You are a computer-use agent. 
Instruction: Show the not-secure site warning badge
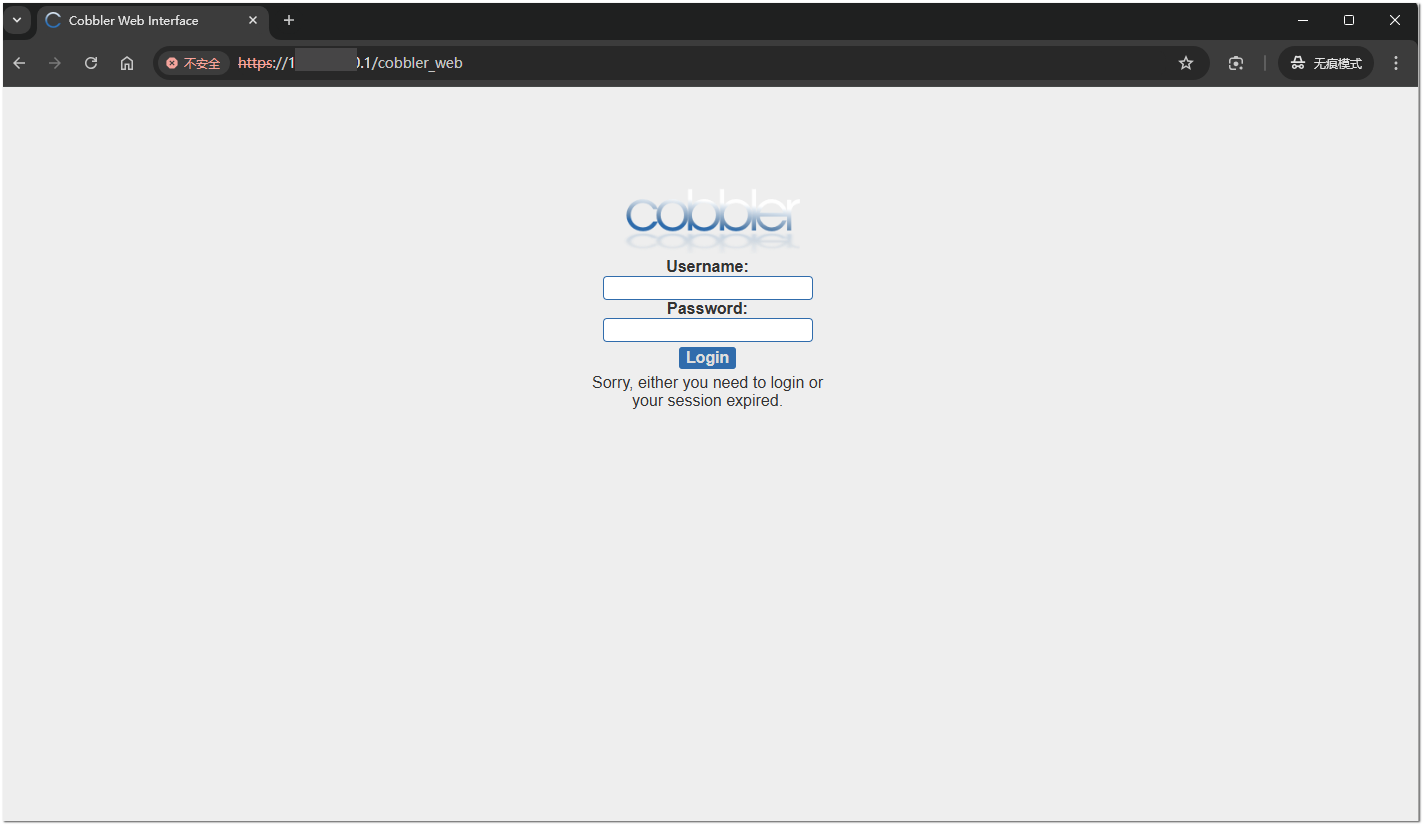[193, 63]
